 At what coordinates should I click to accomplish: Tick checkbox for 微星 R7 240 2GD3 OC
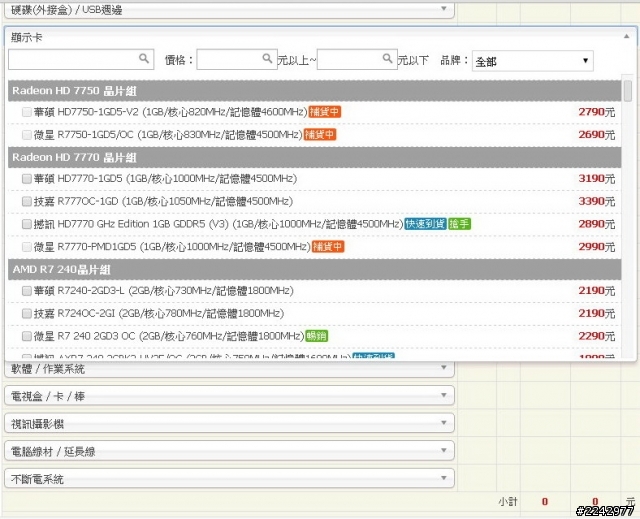[27, 336]
